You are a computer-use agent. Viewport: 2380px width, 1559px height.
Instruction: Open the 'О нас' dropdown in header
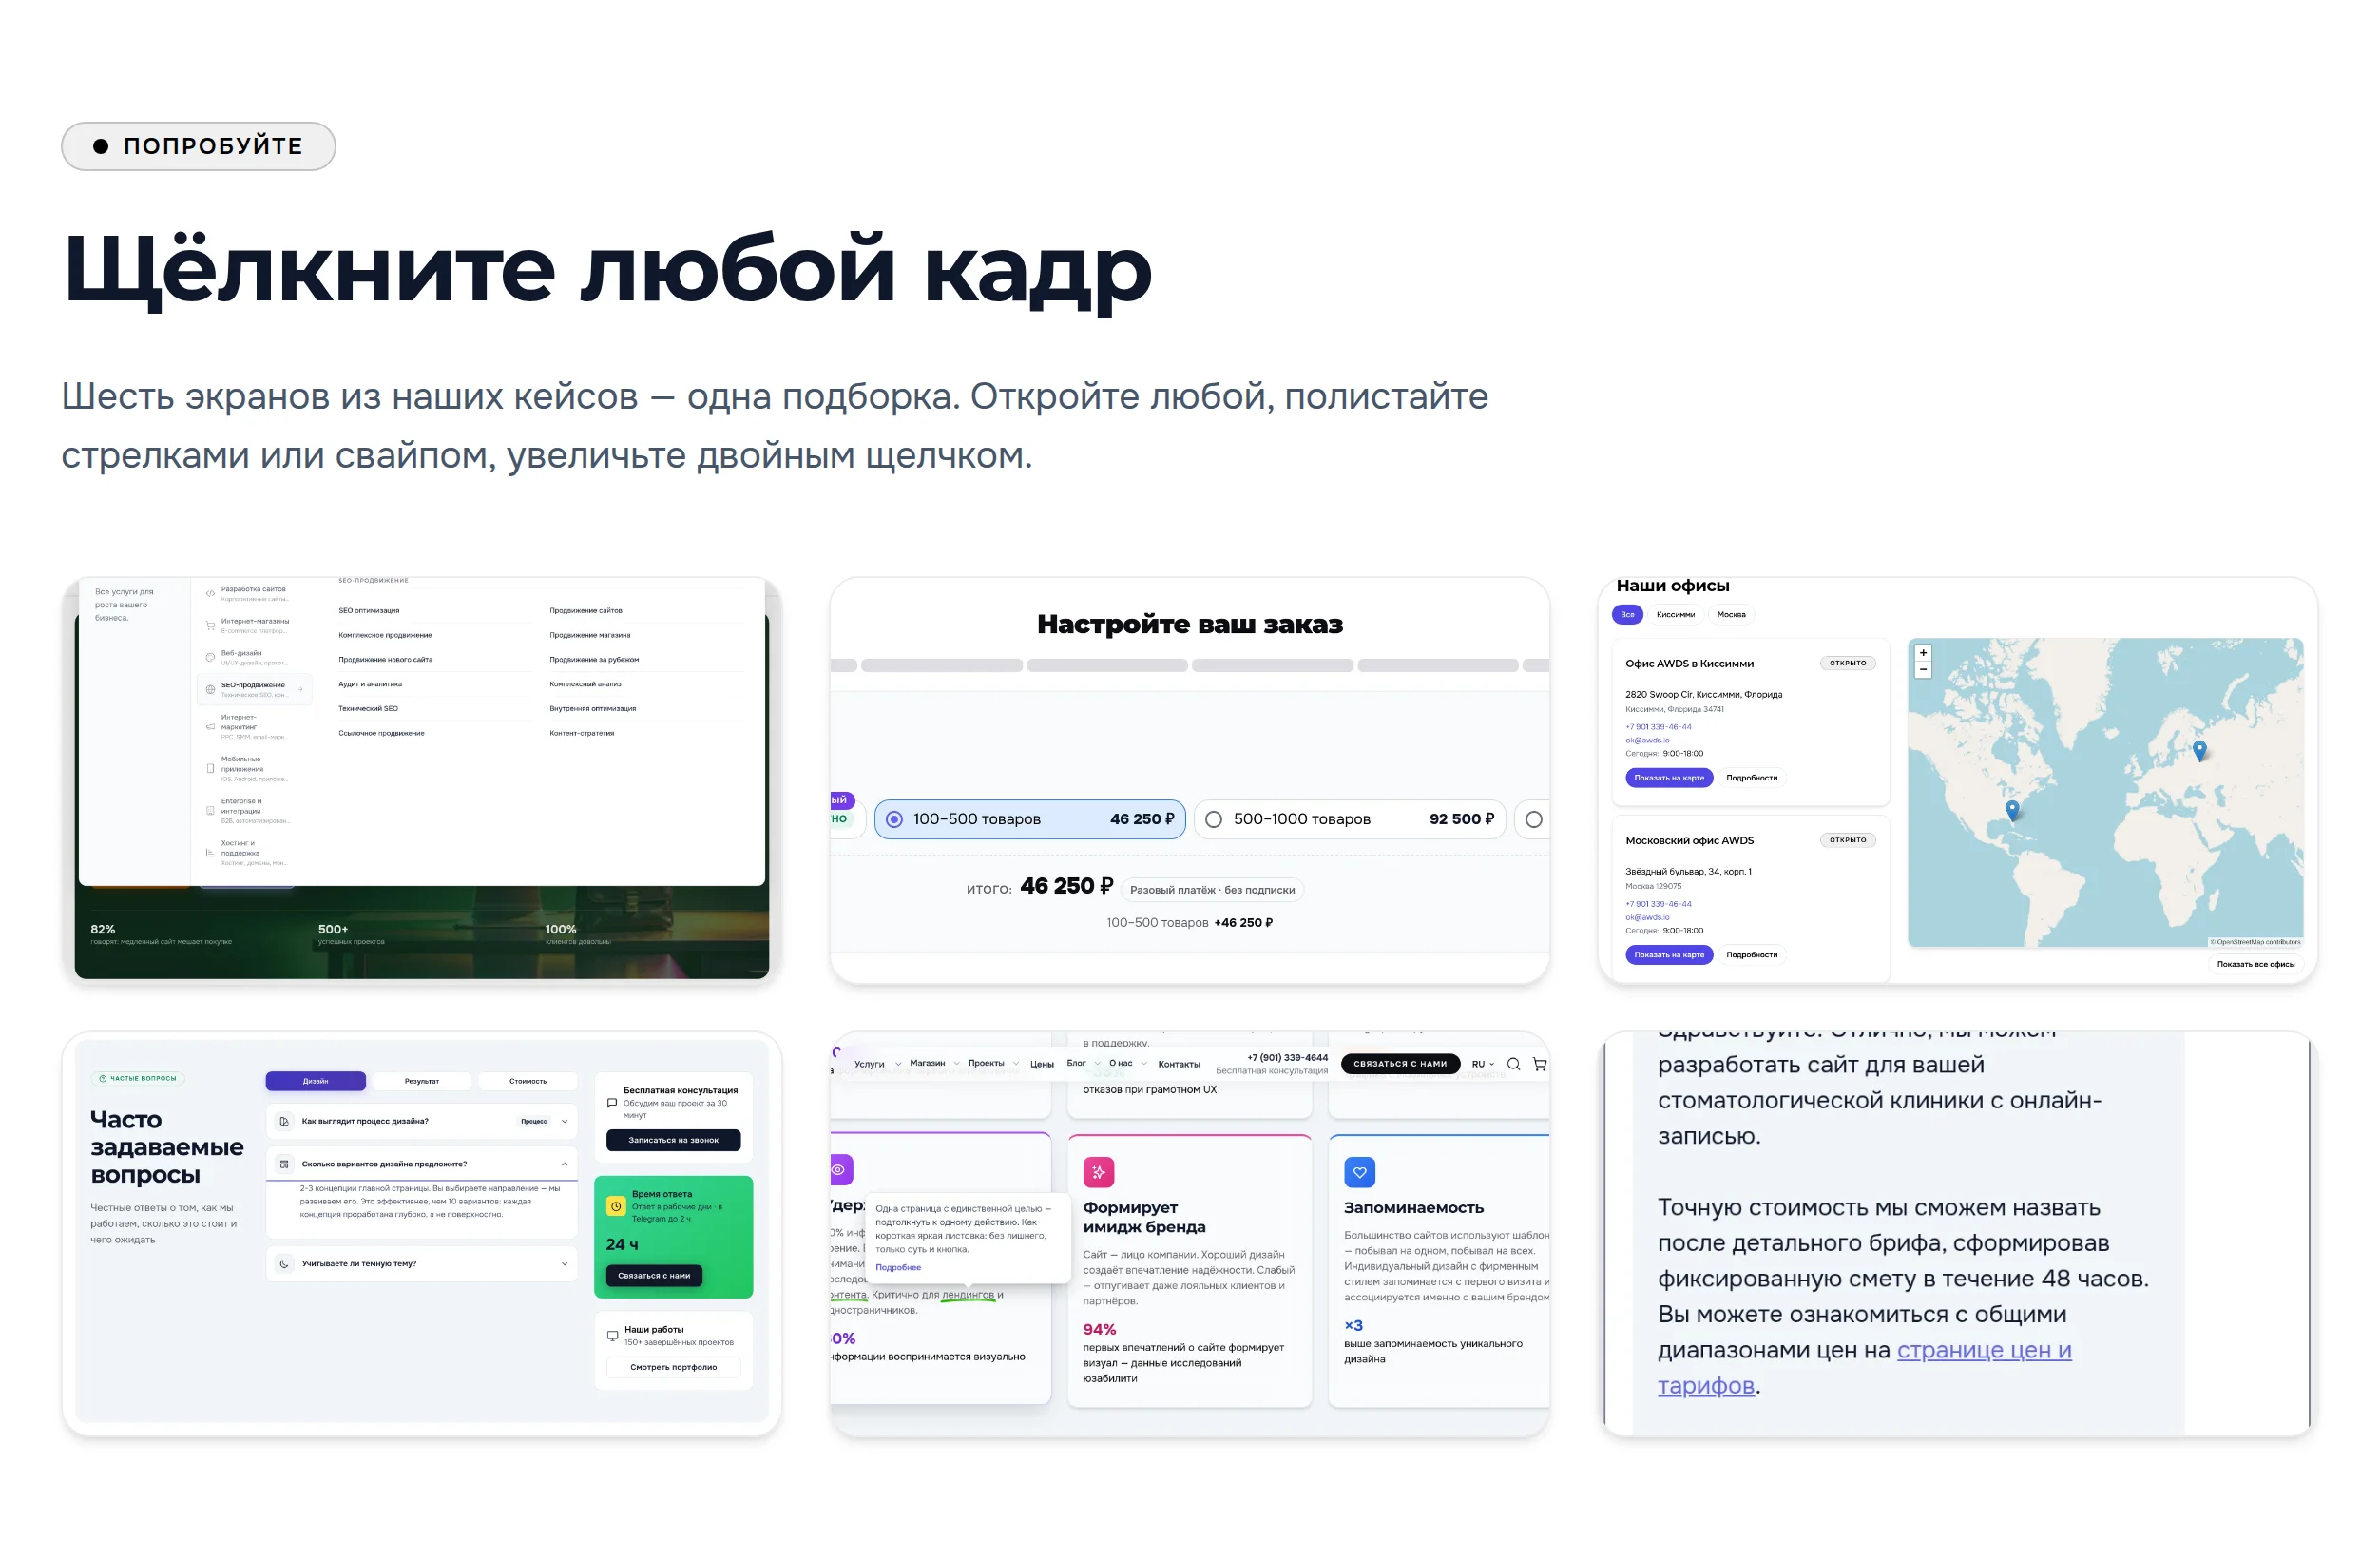[x=1127, y=1063]
